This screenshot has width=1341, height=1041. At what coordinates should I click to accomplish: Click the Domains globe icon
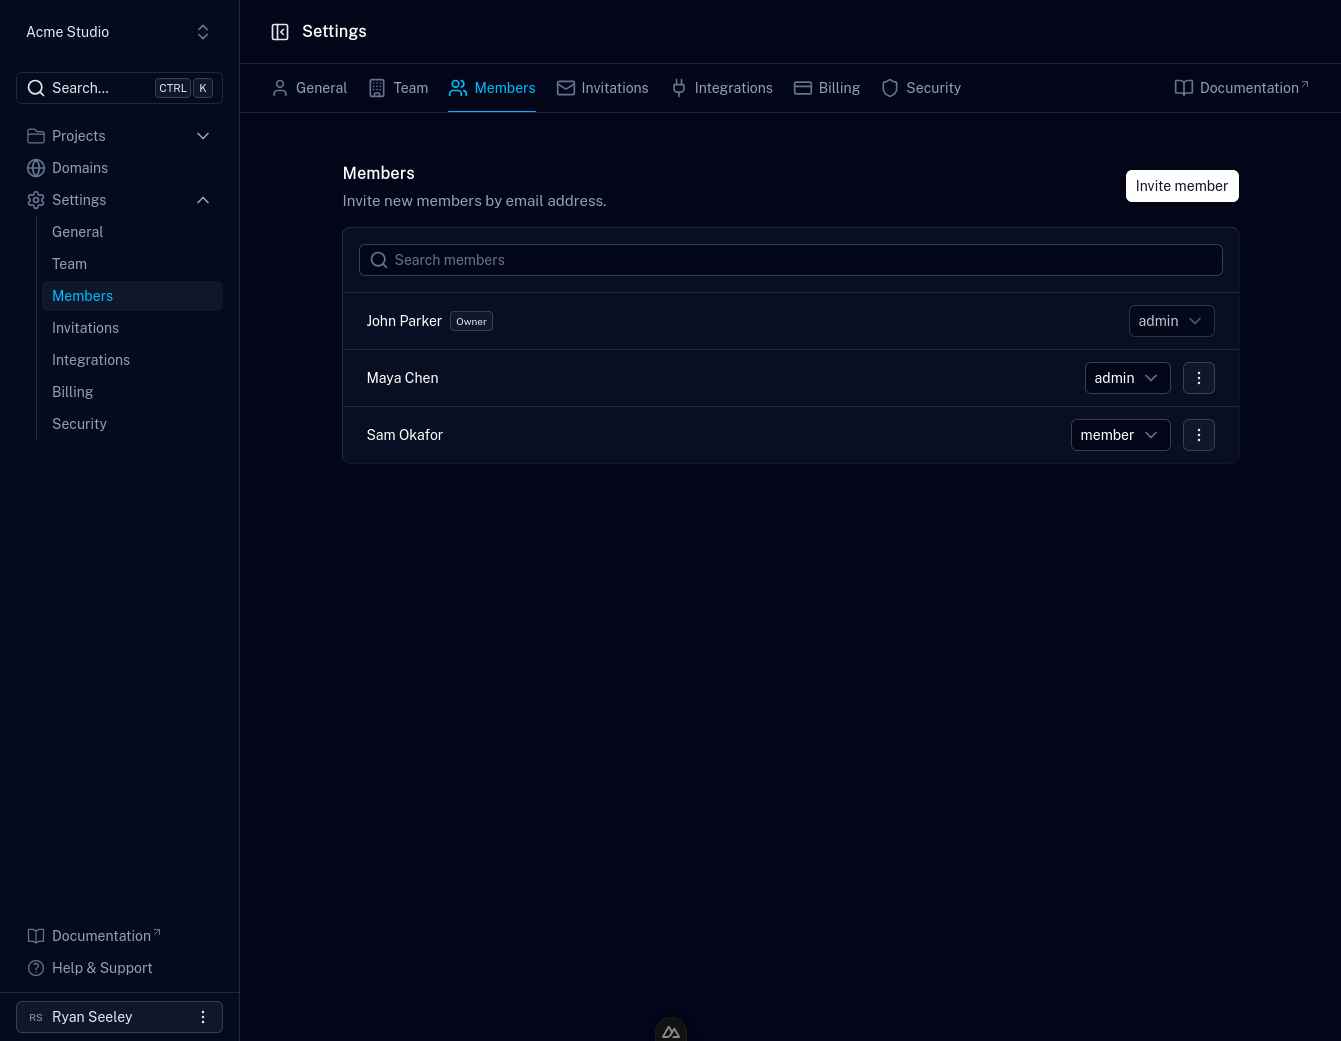point(36,168)
